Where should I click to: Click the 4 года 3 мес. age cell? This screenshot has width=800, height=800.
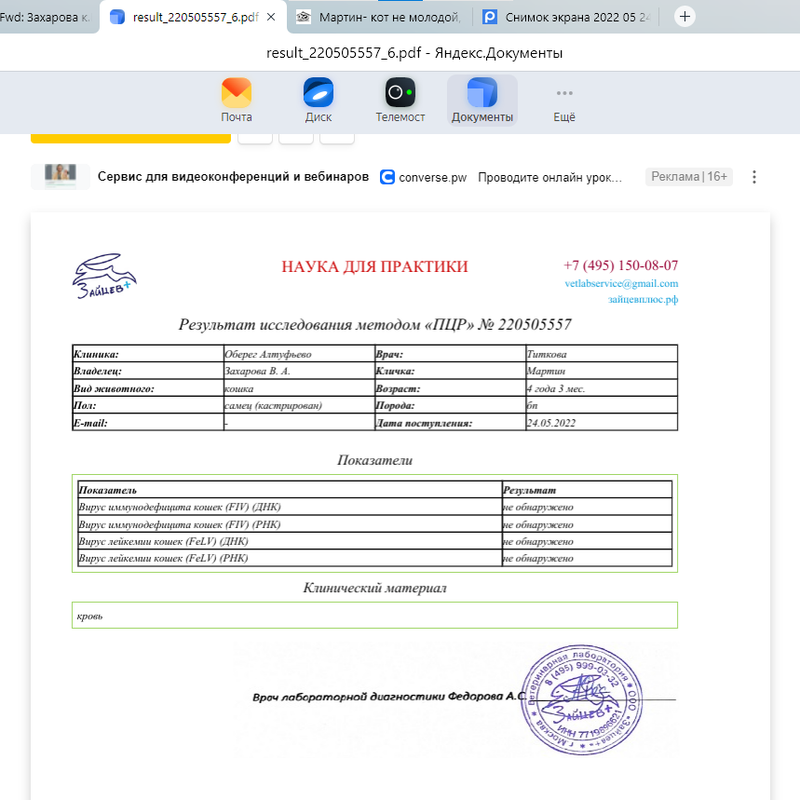pos(602,388)
